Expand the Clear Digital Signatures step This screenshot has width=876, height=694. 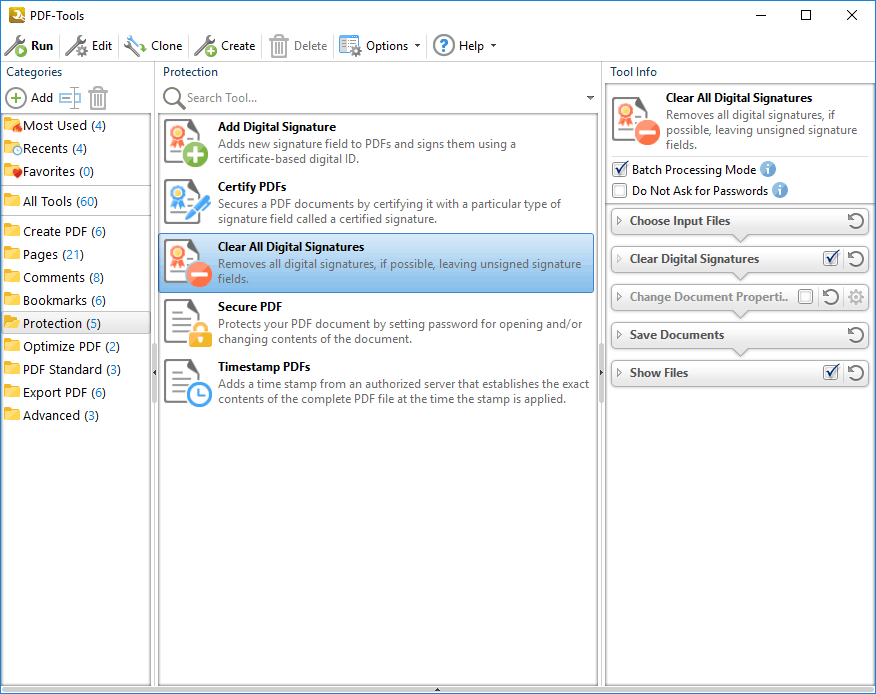pos(619,259)
